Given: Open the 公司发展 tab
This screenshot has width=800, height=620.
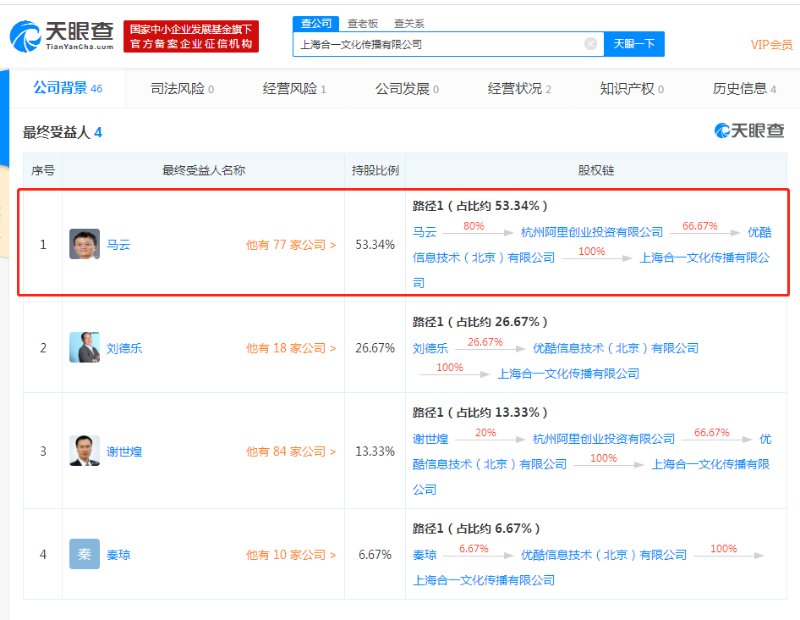Looking at the screenshot, I should [x=407, y=89].
